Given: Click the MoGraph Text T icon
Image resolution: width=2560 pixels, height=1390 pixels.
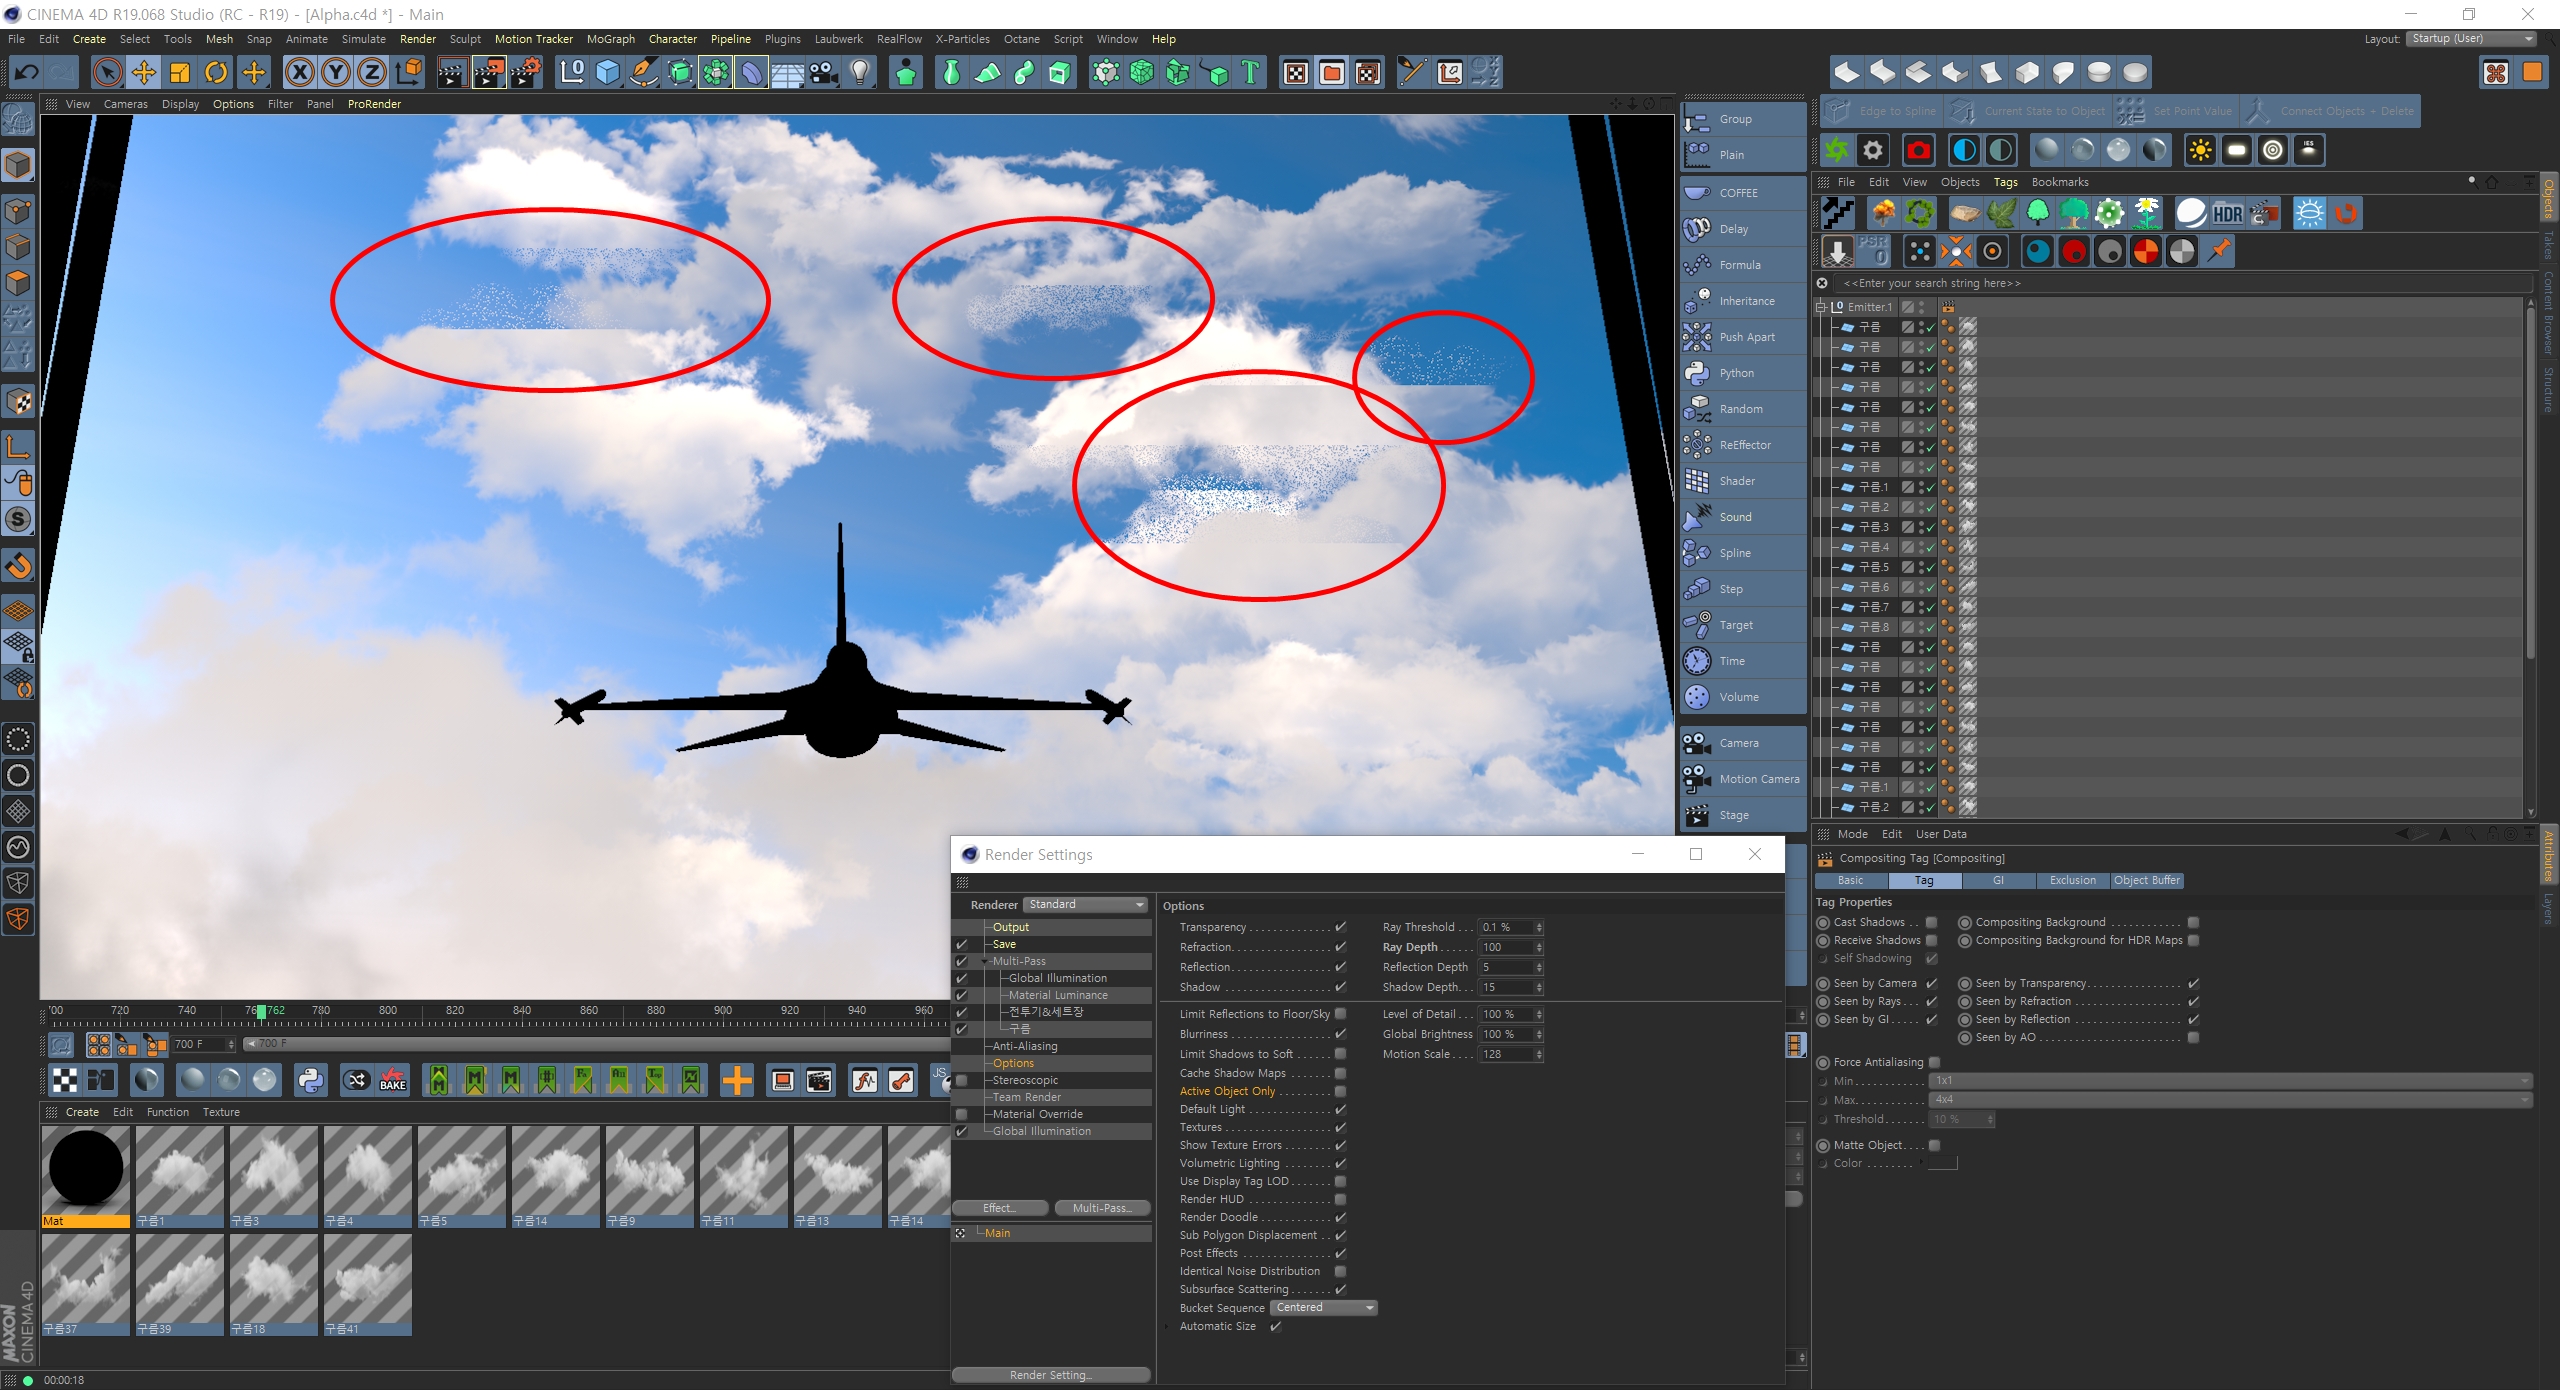Looking at the screenshot, I should [1250, 72].
